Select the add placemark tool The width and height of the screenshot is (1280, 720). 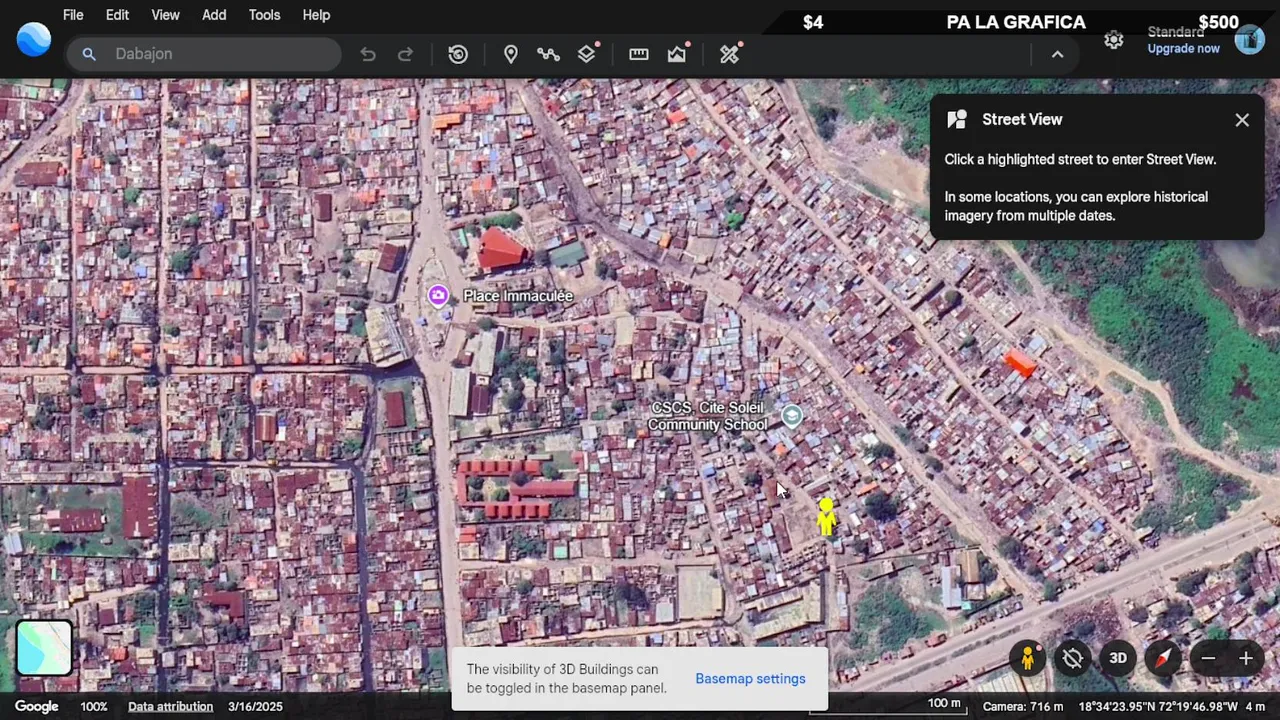pyautogui.click(x=511, y=54)
